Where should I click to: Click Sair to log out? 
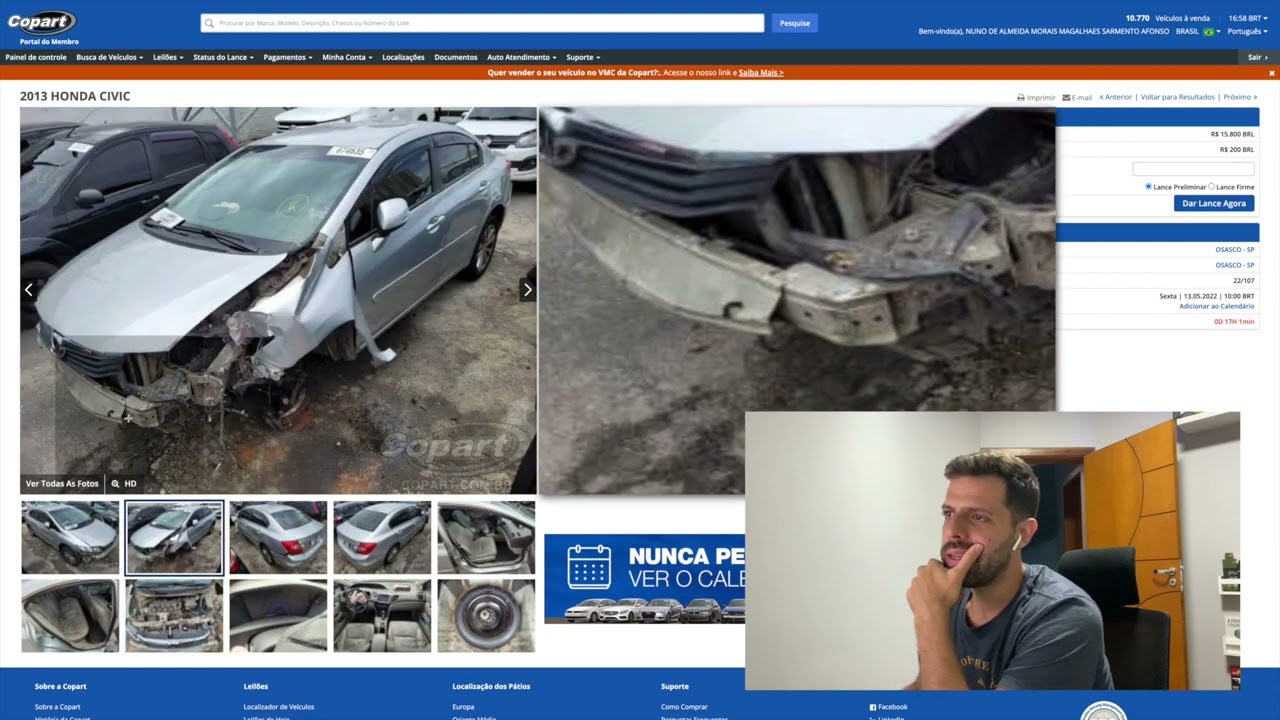1258,57
